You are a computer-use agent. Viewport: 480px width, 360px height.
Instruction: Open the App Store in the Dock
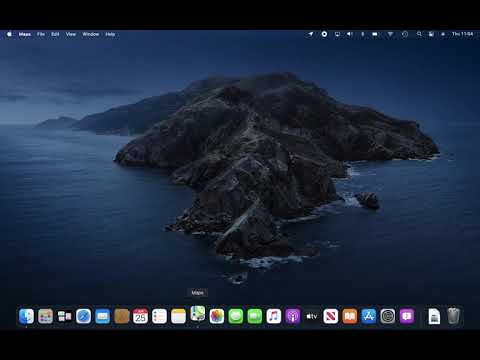tap(369, 316)
